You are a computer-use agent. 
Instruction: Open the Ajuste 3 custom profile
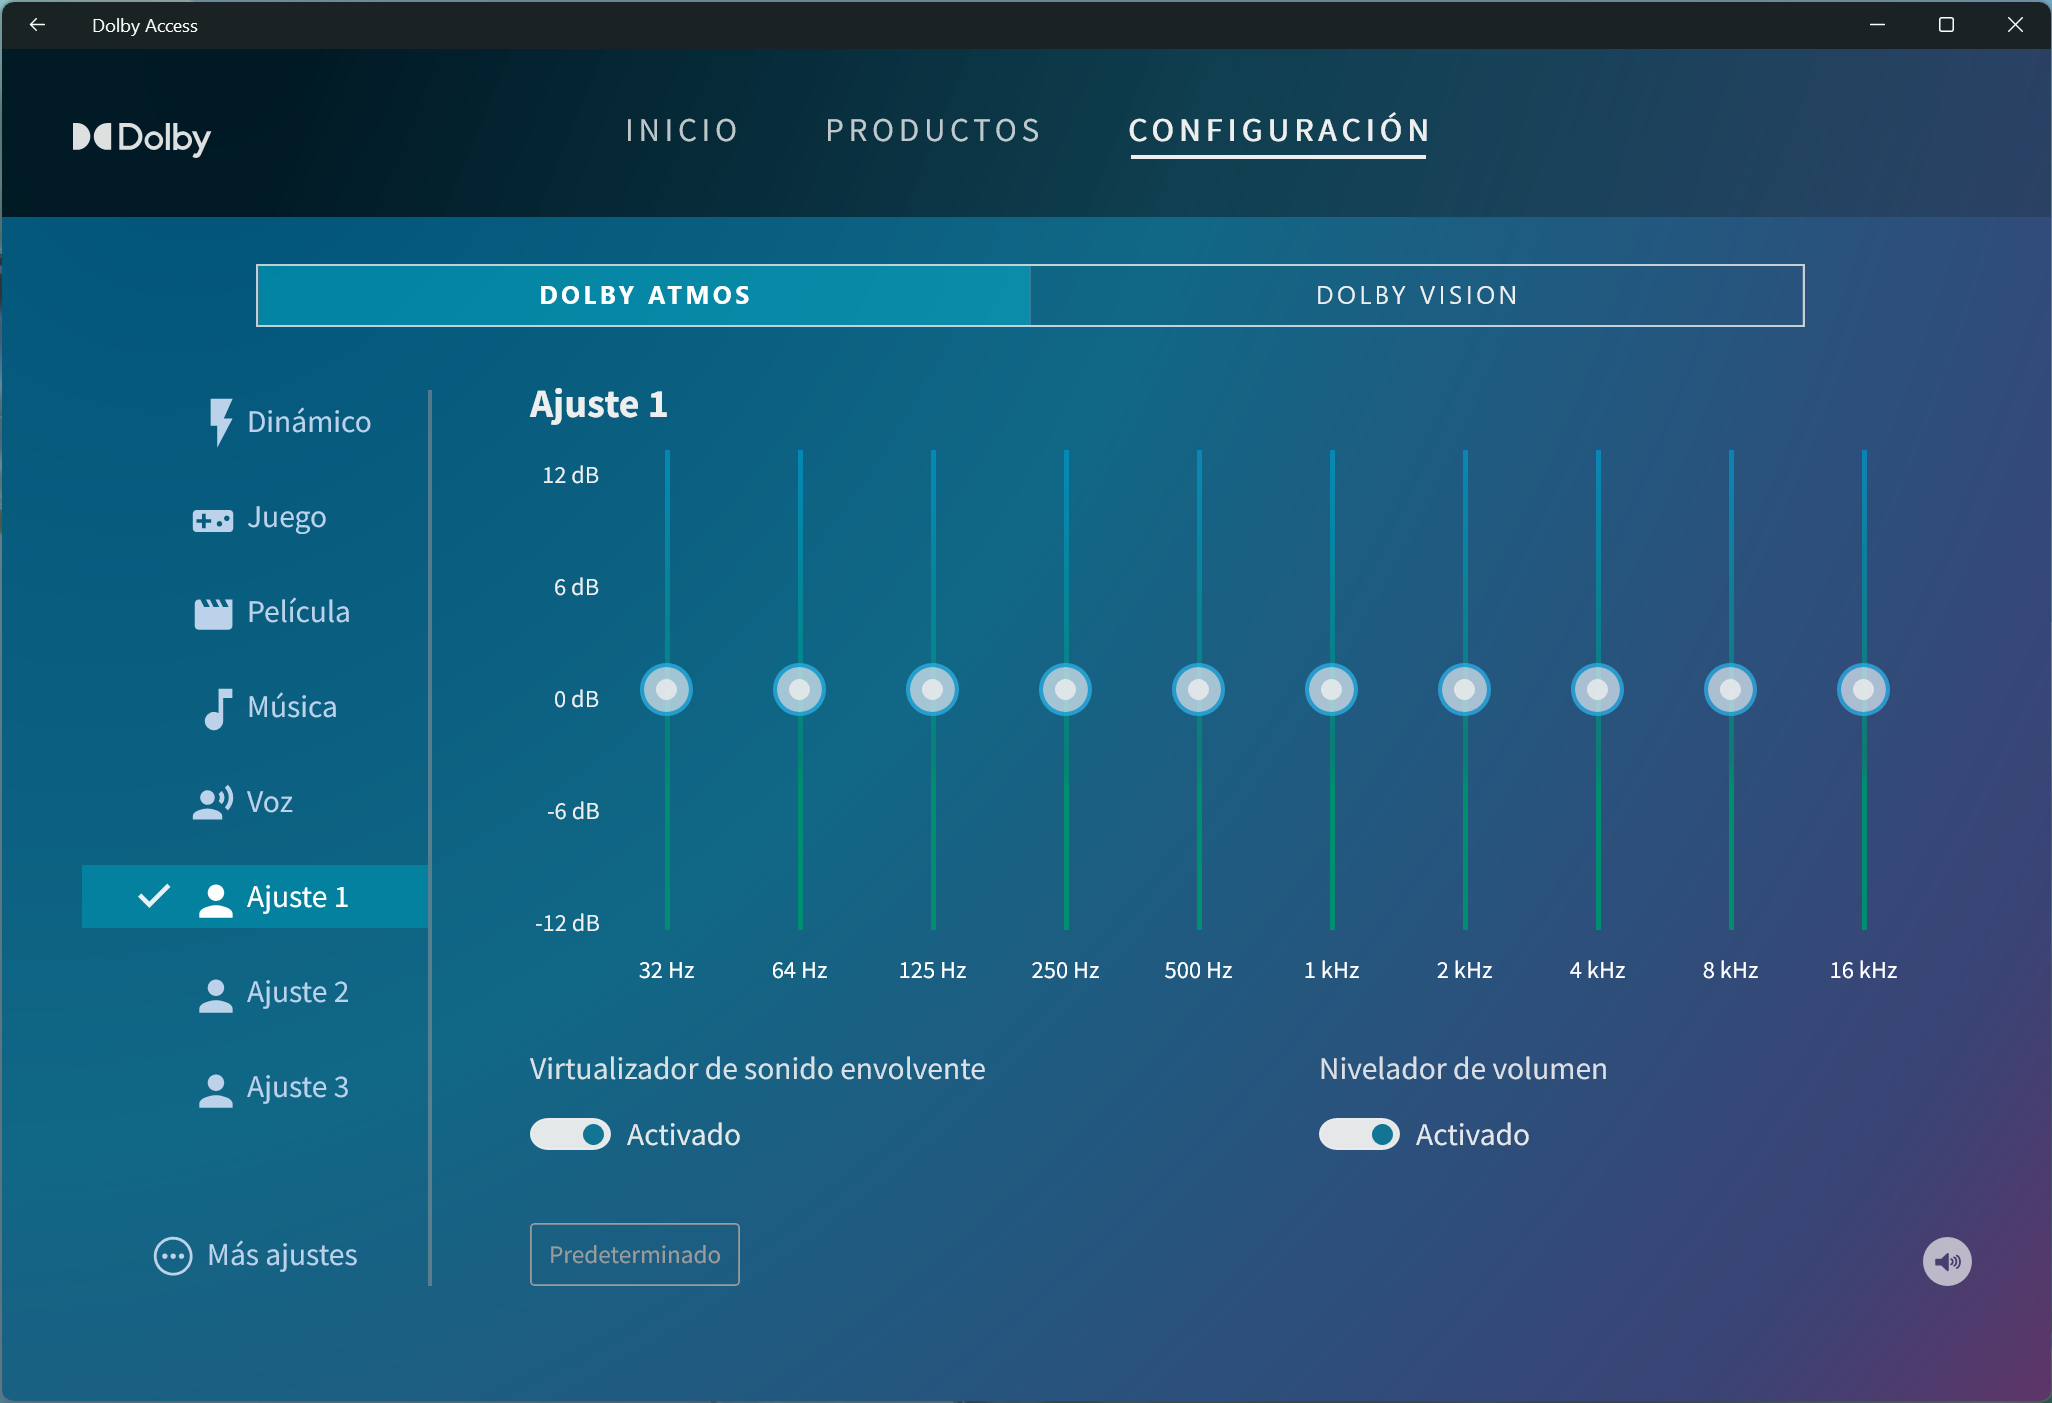click(275, 1087)
